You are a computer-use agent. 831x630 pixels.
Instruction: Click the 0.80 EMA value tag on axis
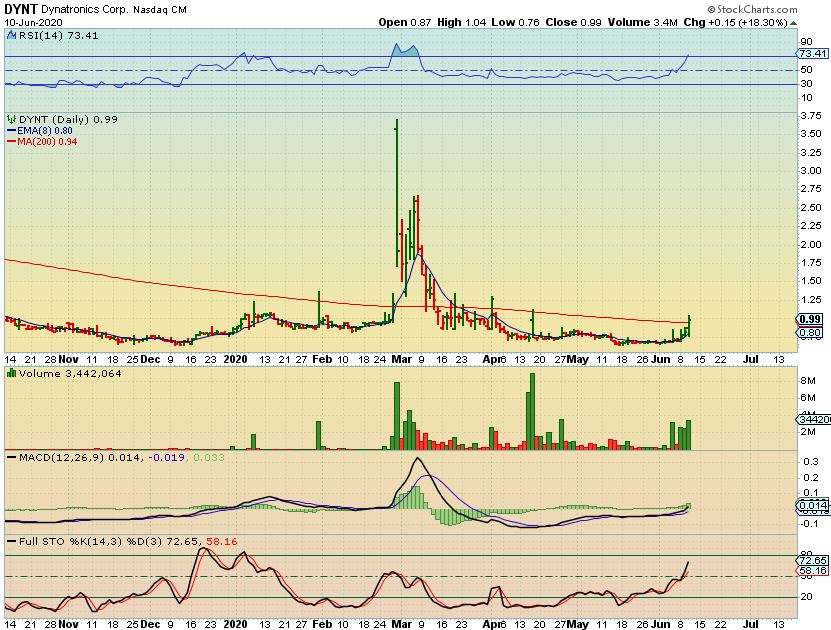[x=810, y=333]
